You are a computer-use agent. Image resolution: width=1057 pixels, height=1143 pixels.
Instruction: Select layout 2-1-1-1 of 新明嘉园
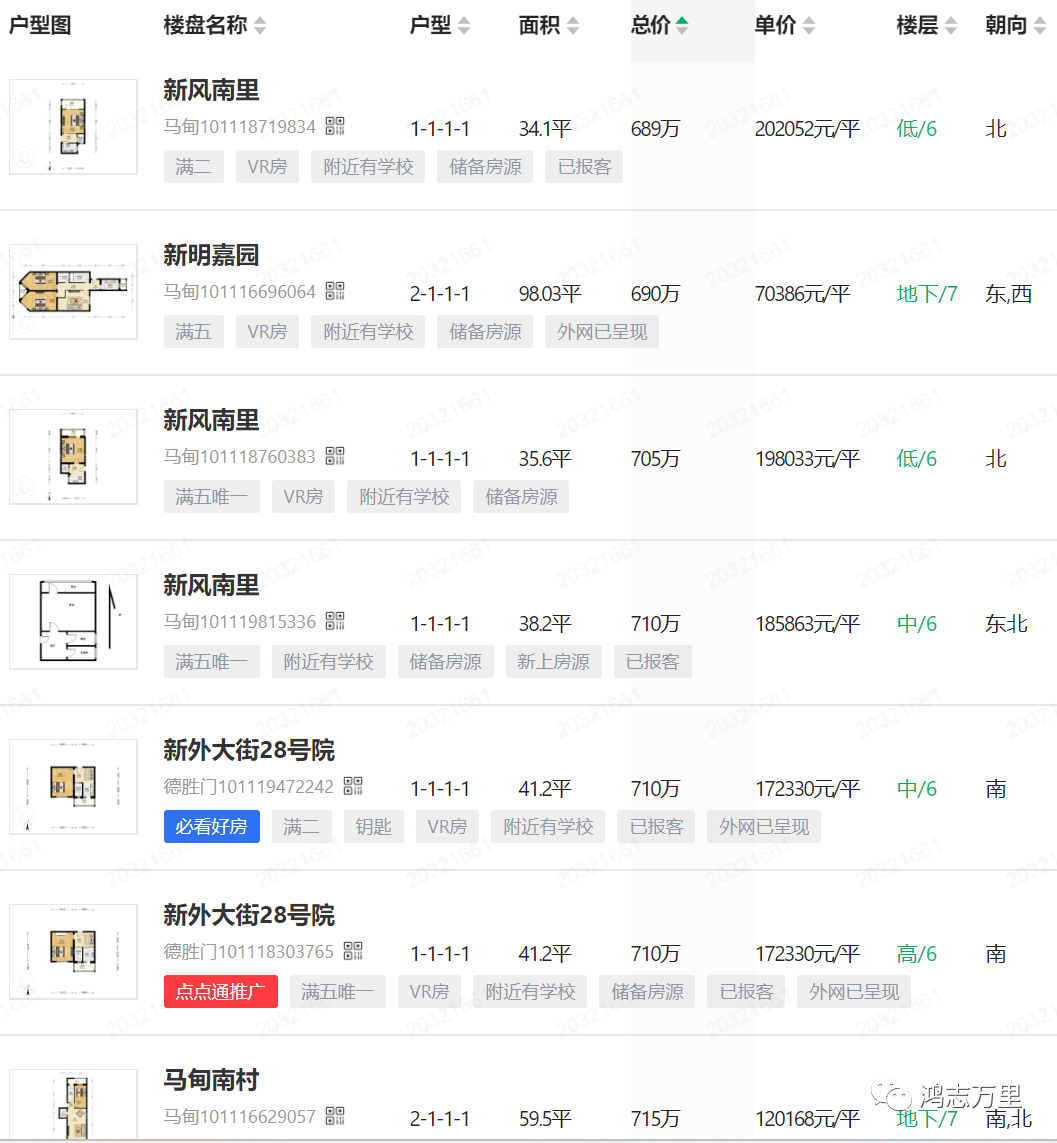440,294
